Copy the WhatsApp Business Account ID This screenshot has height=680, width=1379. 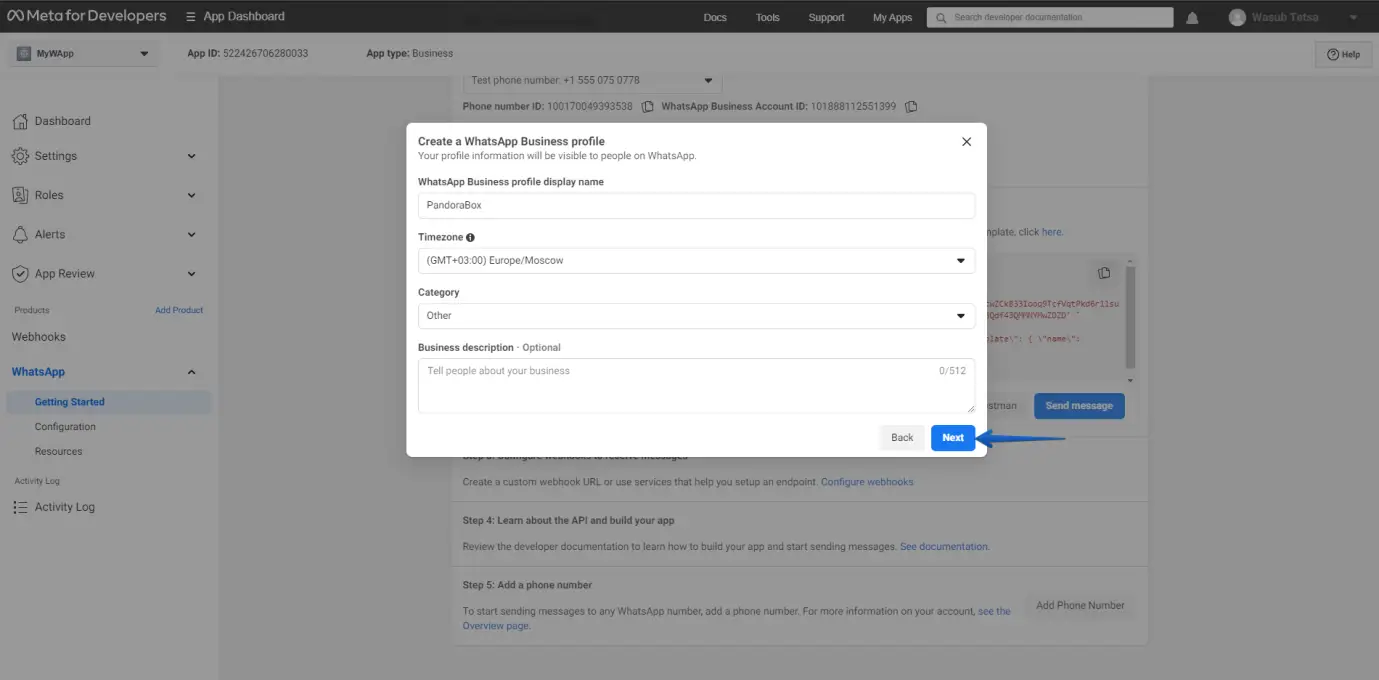pyautogui.click(x=911, y=106)
